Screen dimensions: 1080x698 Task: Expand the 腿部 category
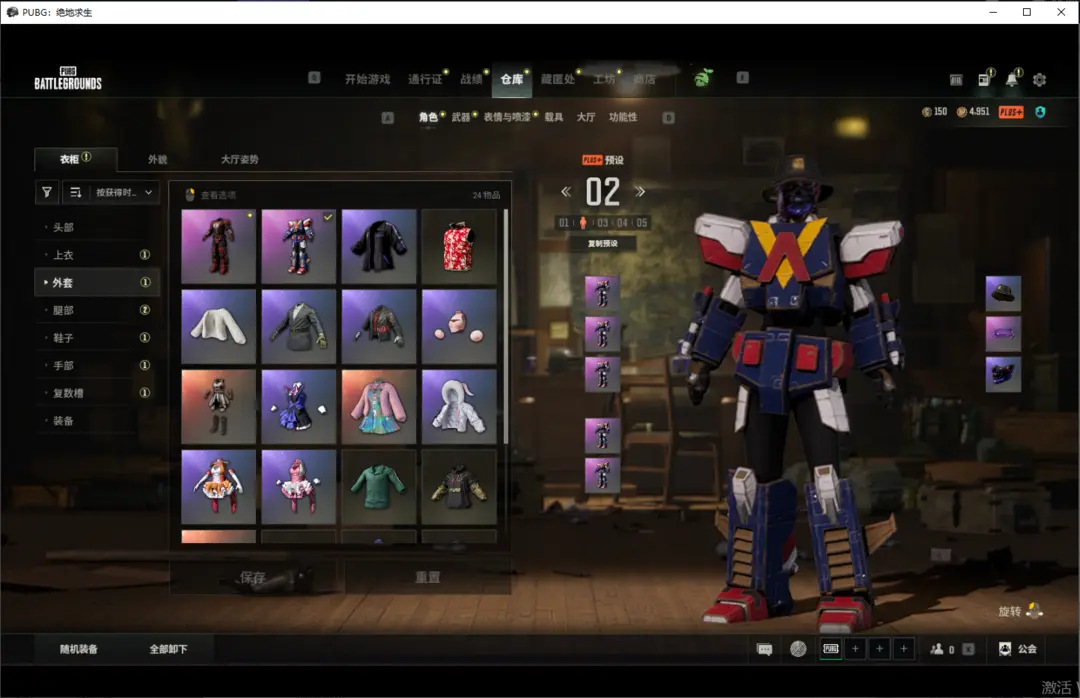point(97,310)
